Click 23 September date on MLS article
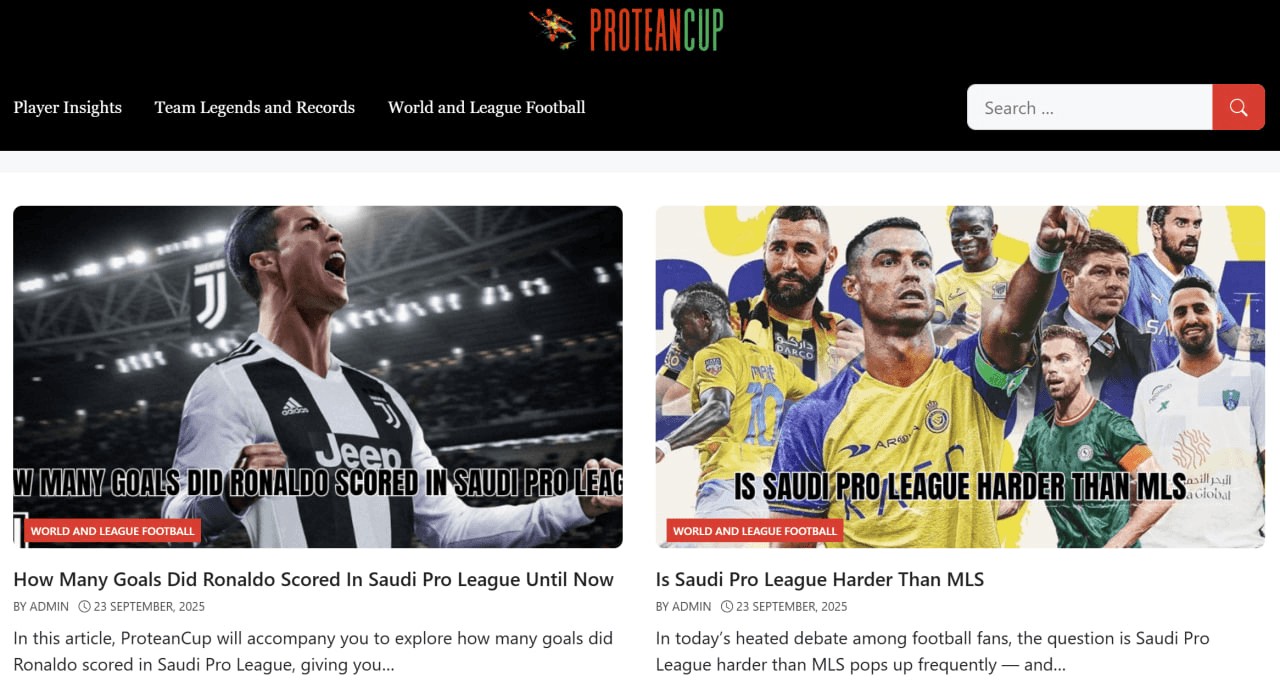1280x681 pixels. (792, 606)
